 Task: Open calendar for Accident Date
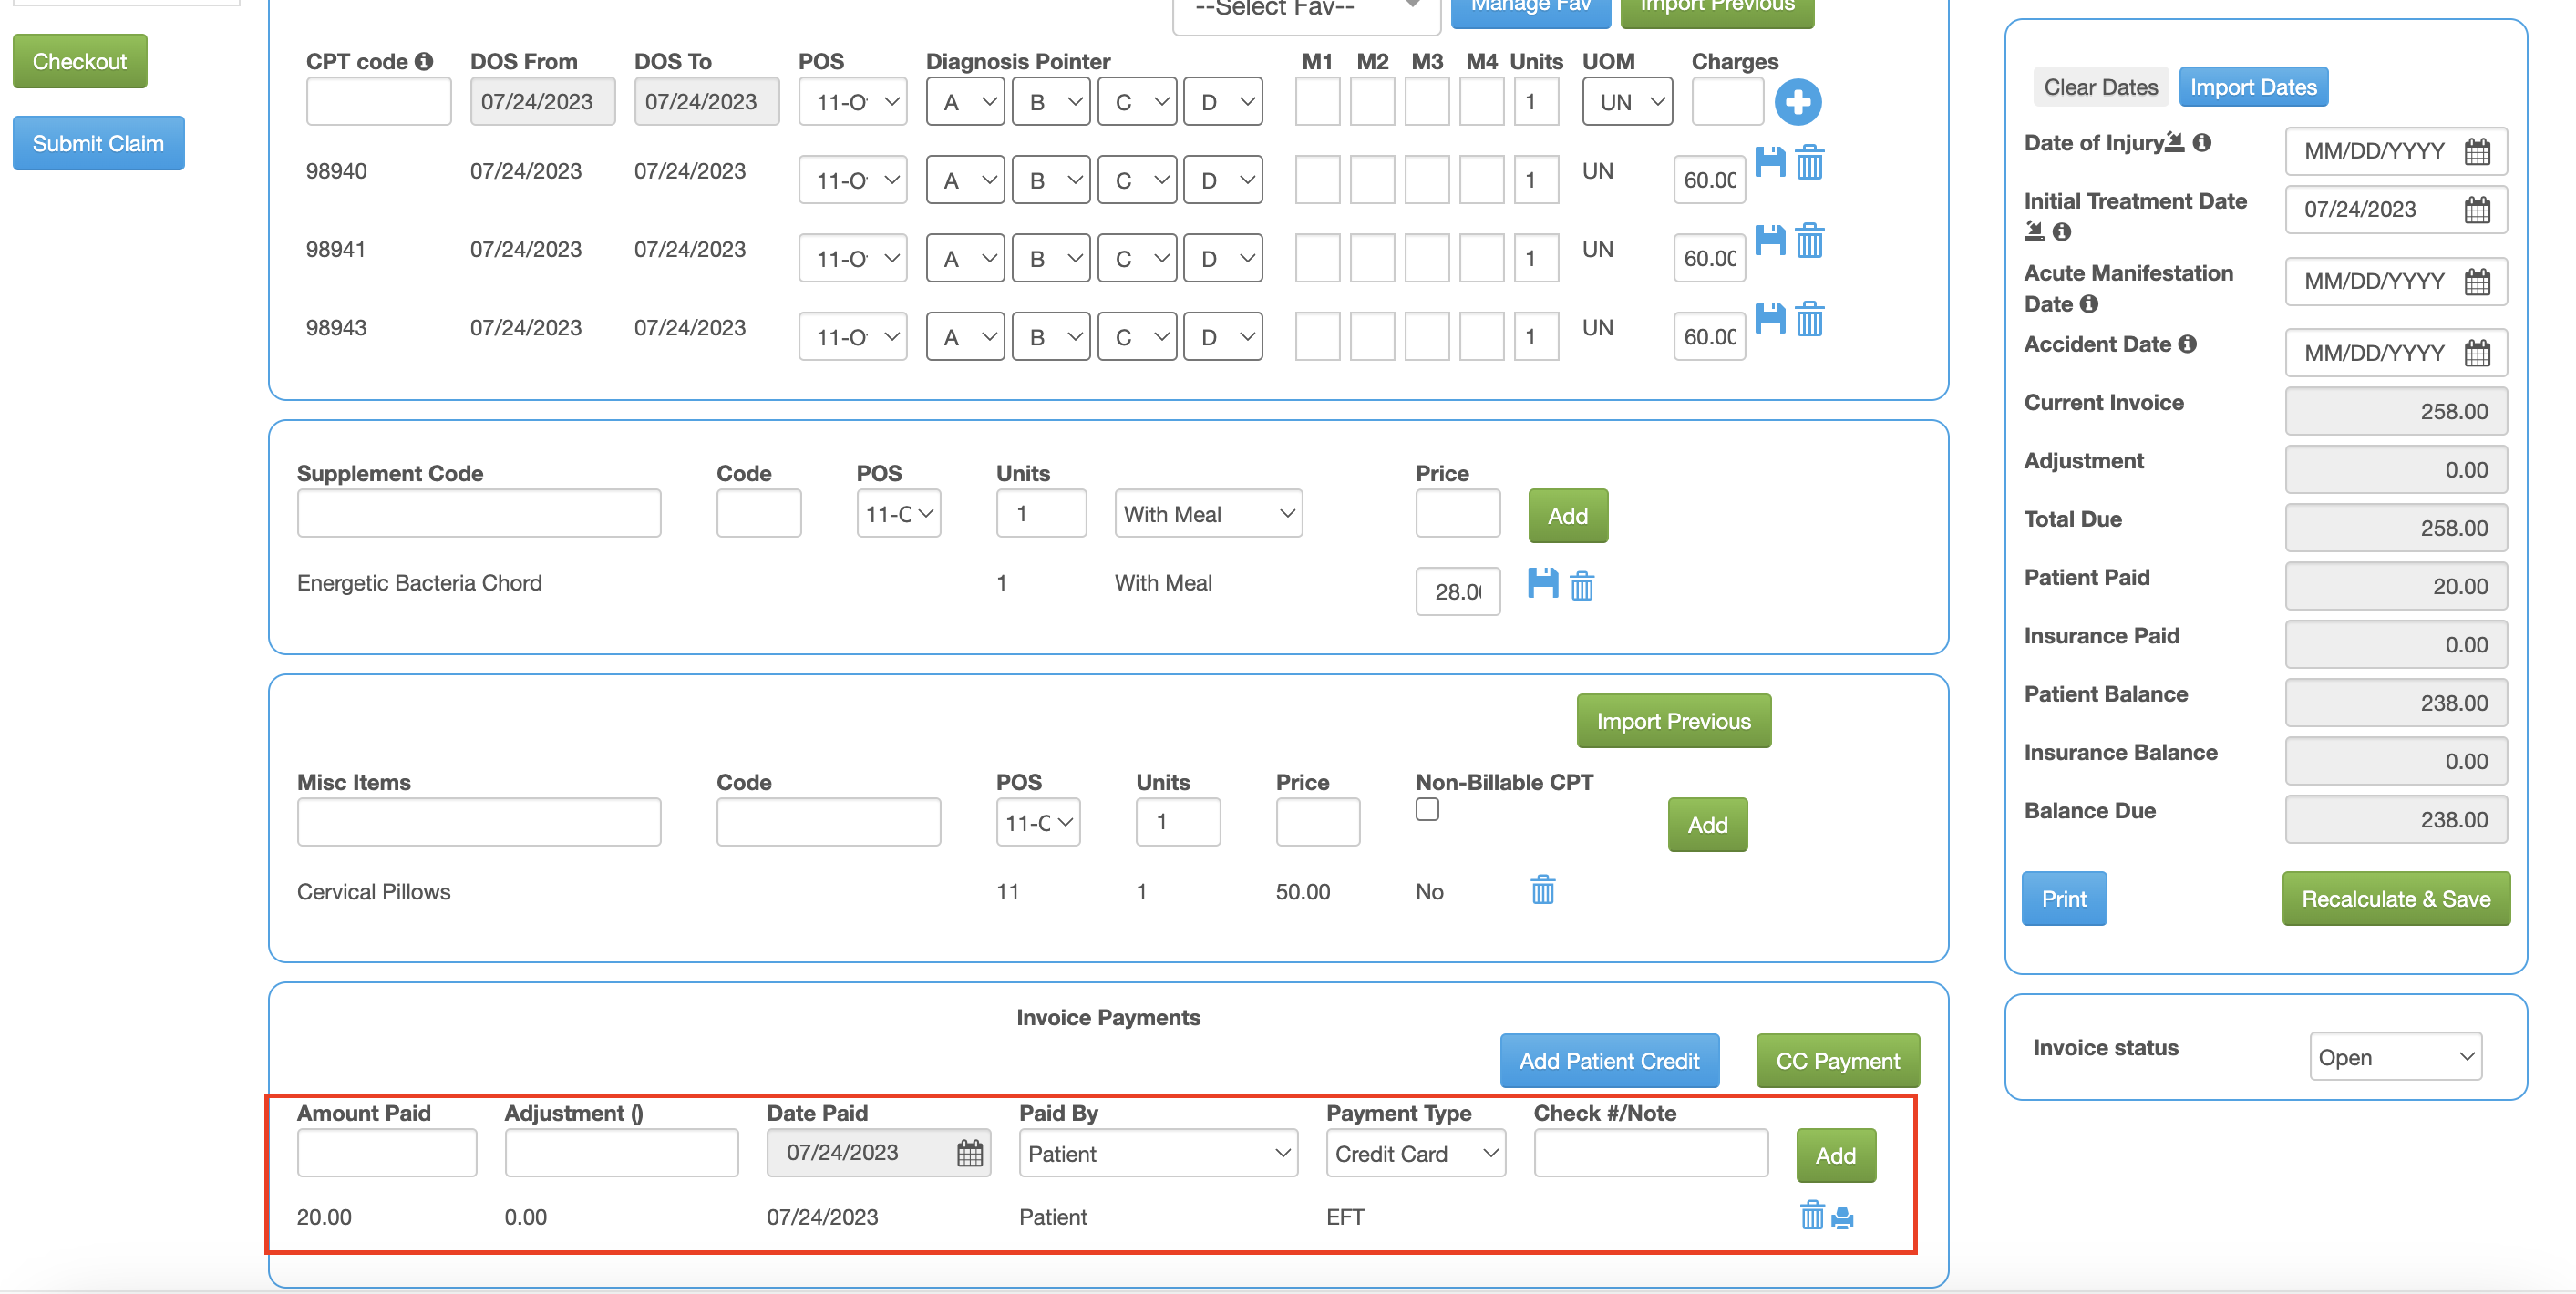coord(2476,353)
